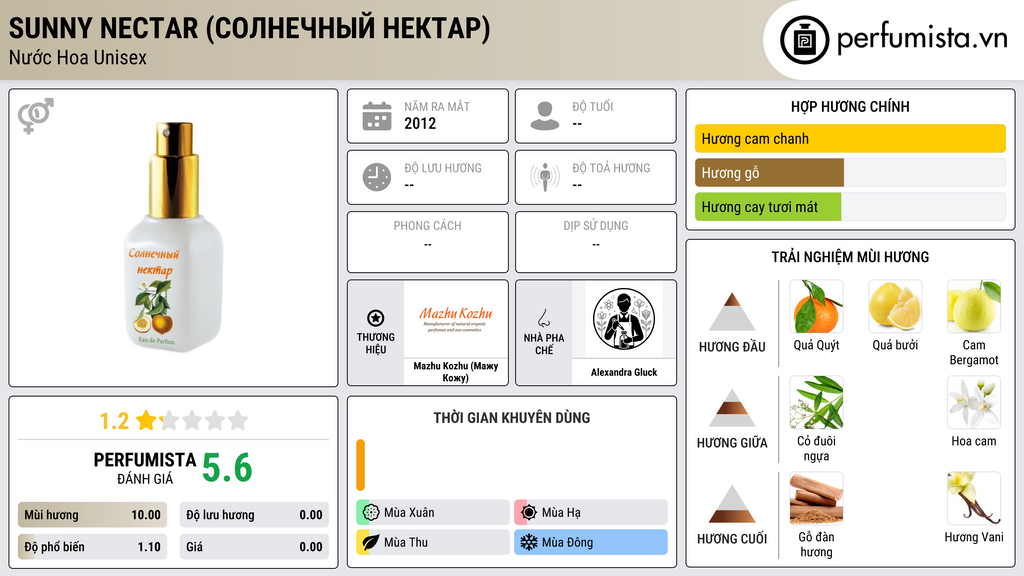Click the Độ lưu hương 0.00 score field
Screen dimensions: 1024x576
click(x=254, y=515)
